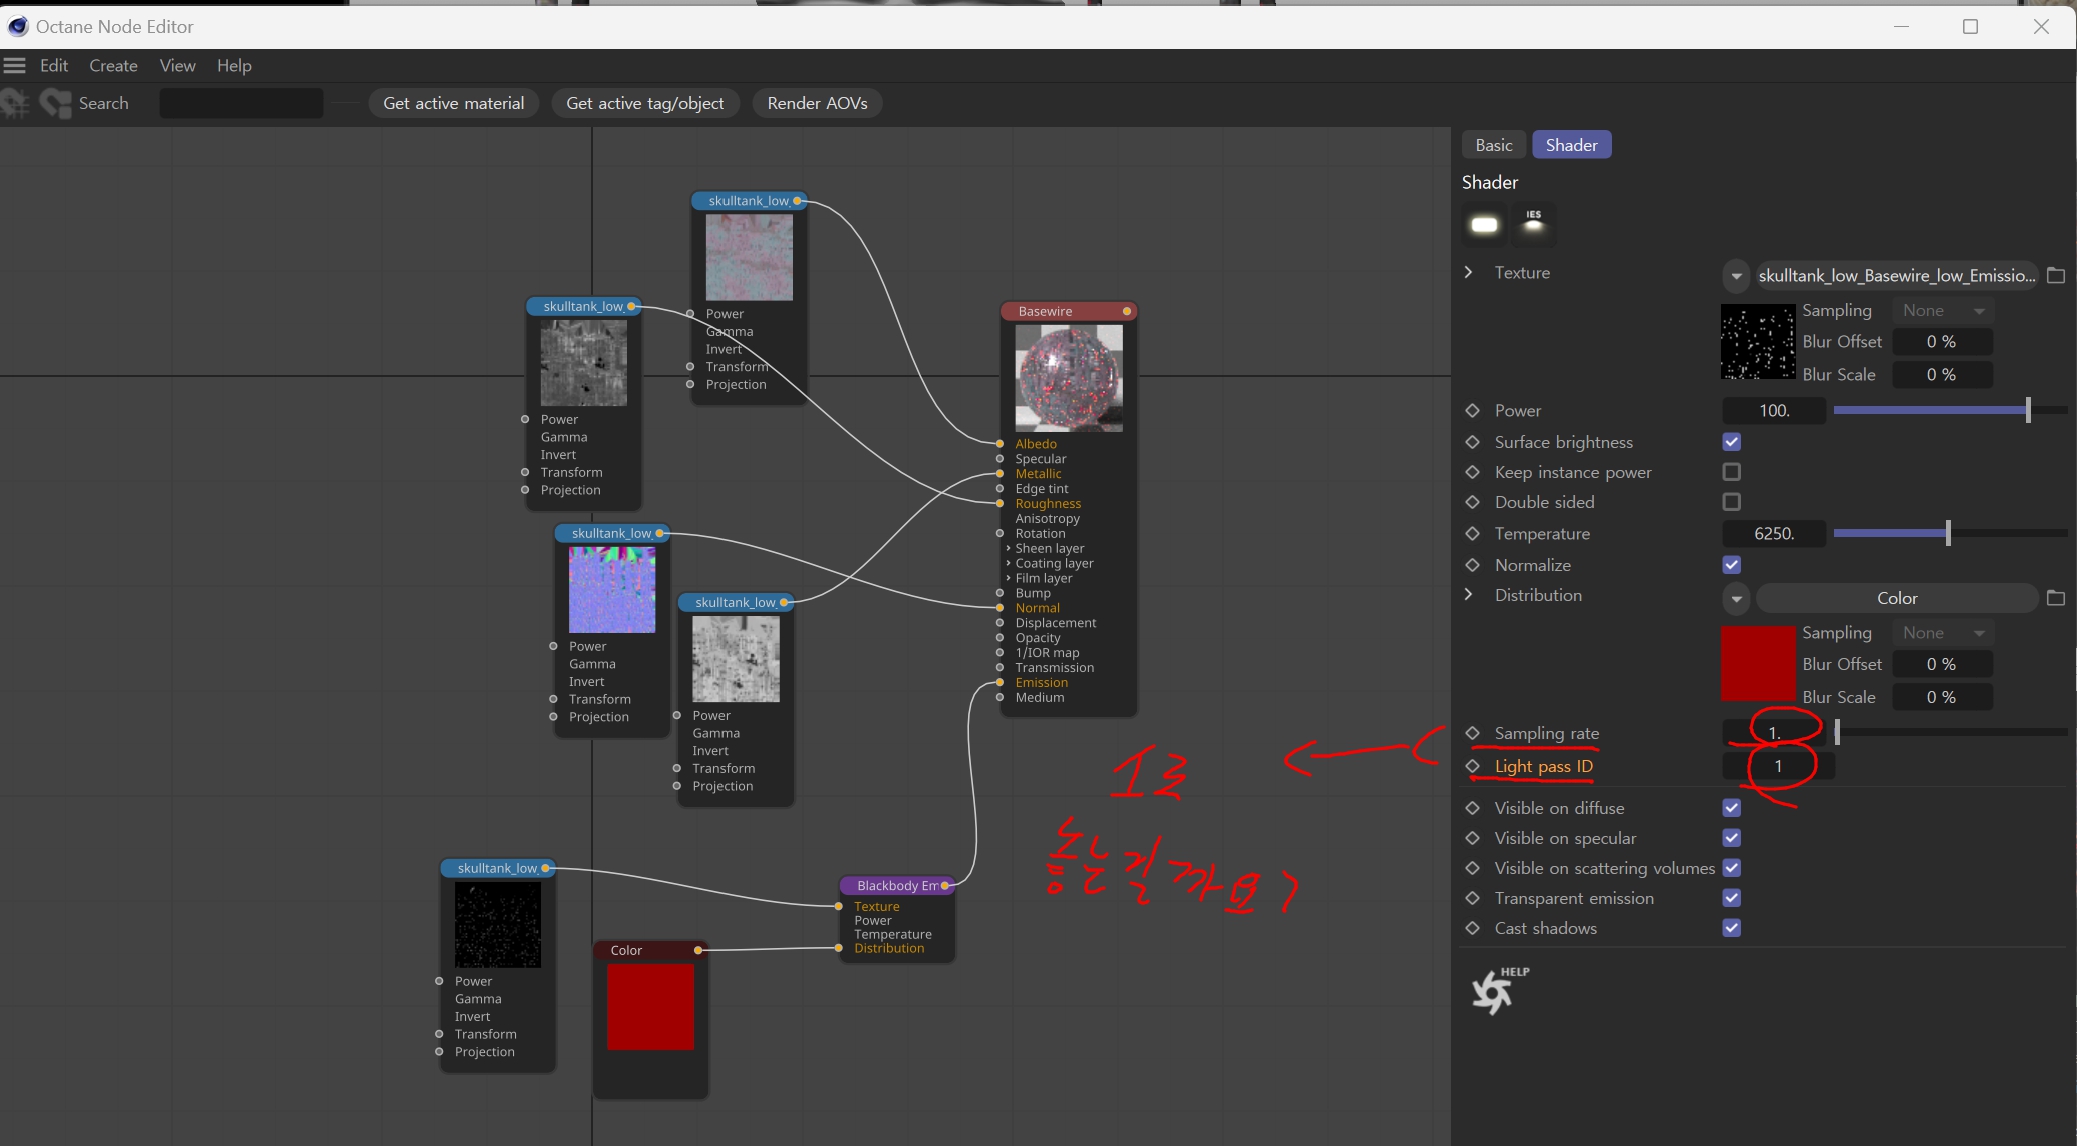Select the area light emission icon
This screenshot has height=1146, width=2077.
1484,224
